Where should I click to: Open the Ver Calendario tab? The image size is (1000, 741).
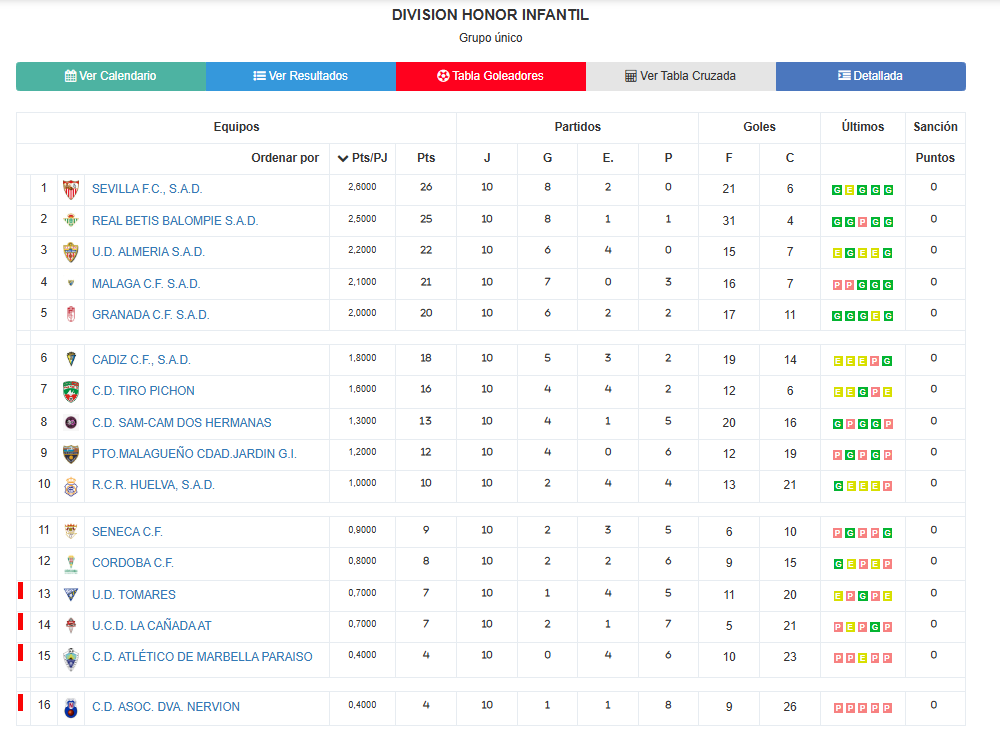coord(110,76)
